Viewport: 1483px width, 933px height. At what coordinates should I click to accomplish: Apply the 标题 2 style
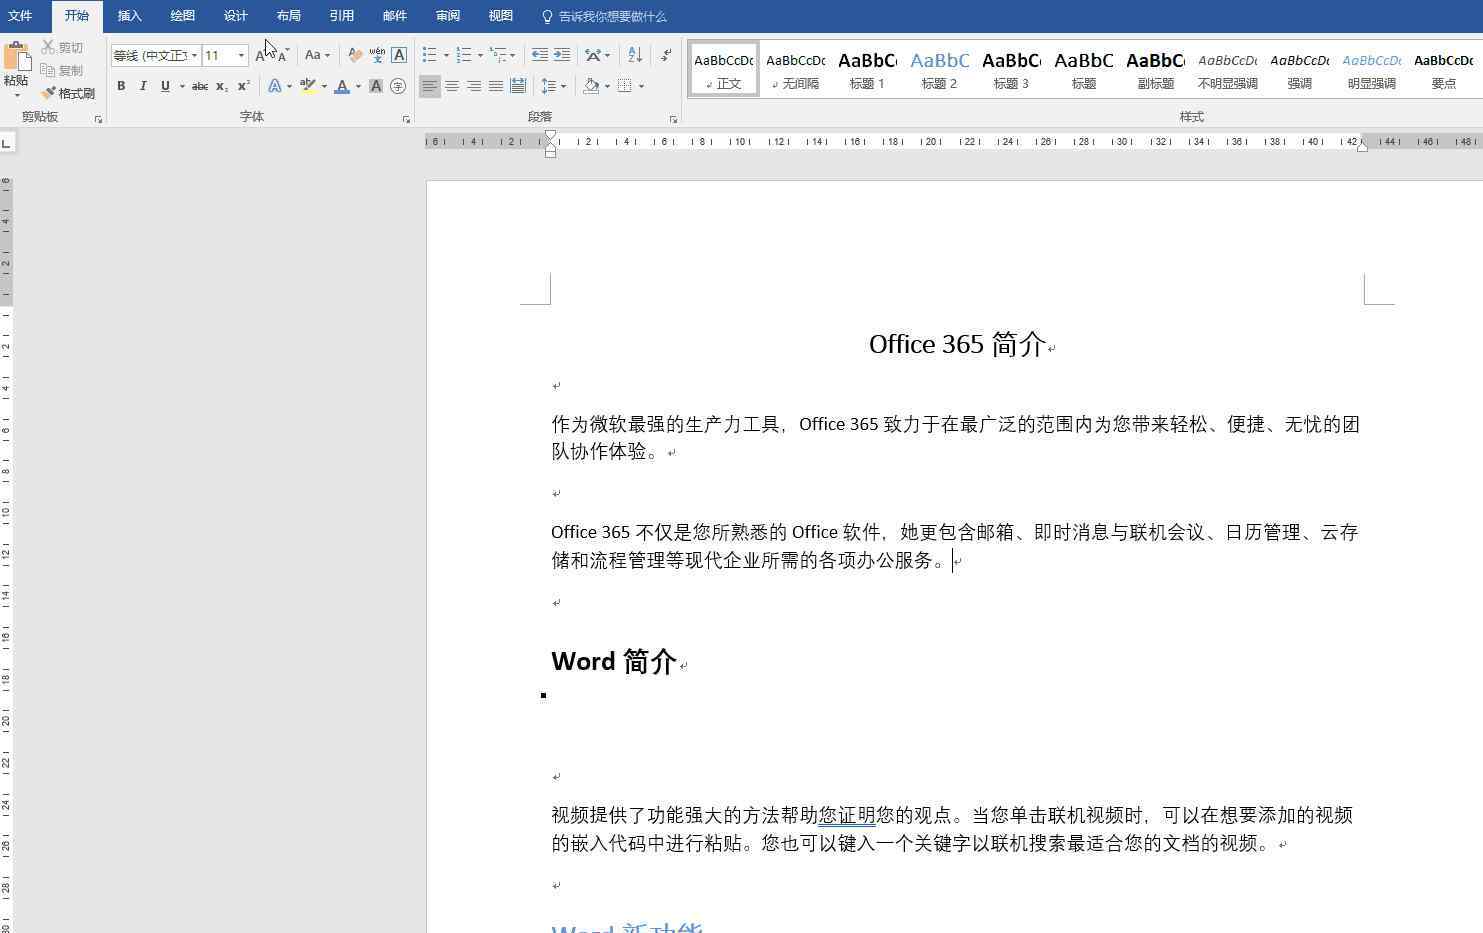click(940, 69)
